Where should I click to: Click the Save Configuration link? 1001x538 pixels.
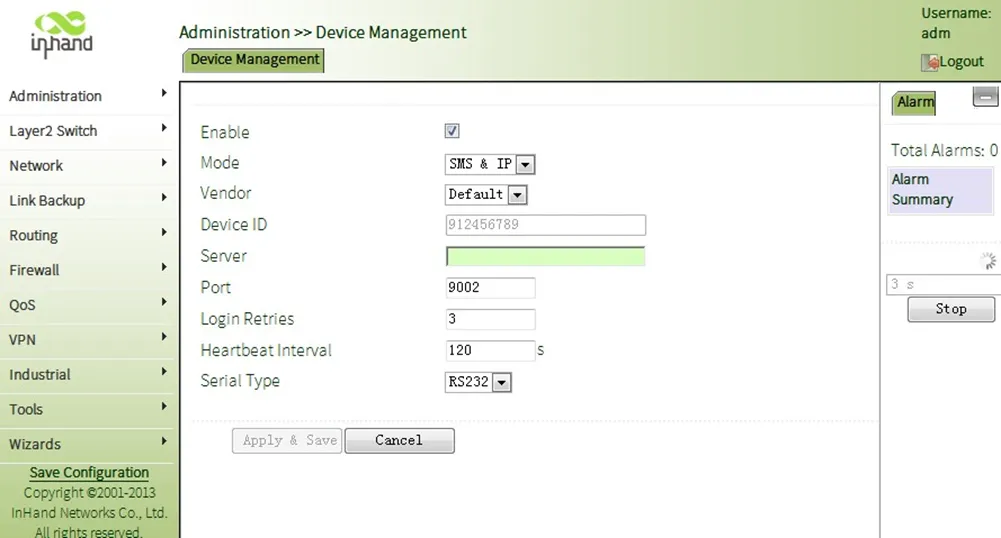(89, 472)
